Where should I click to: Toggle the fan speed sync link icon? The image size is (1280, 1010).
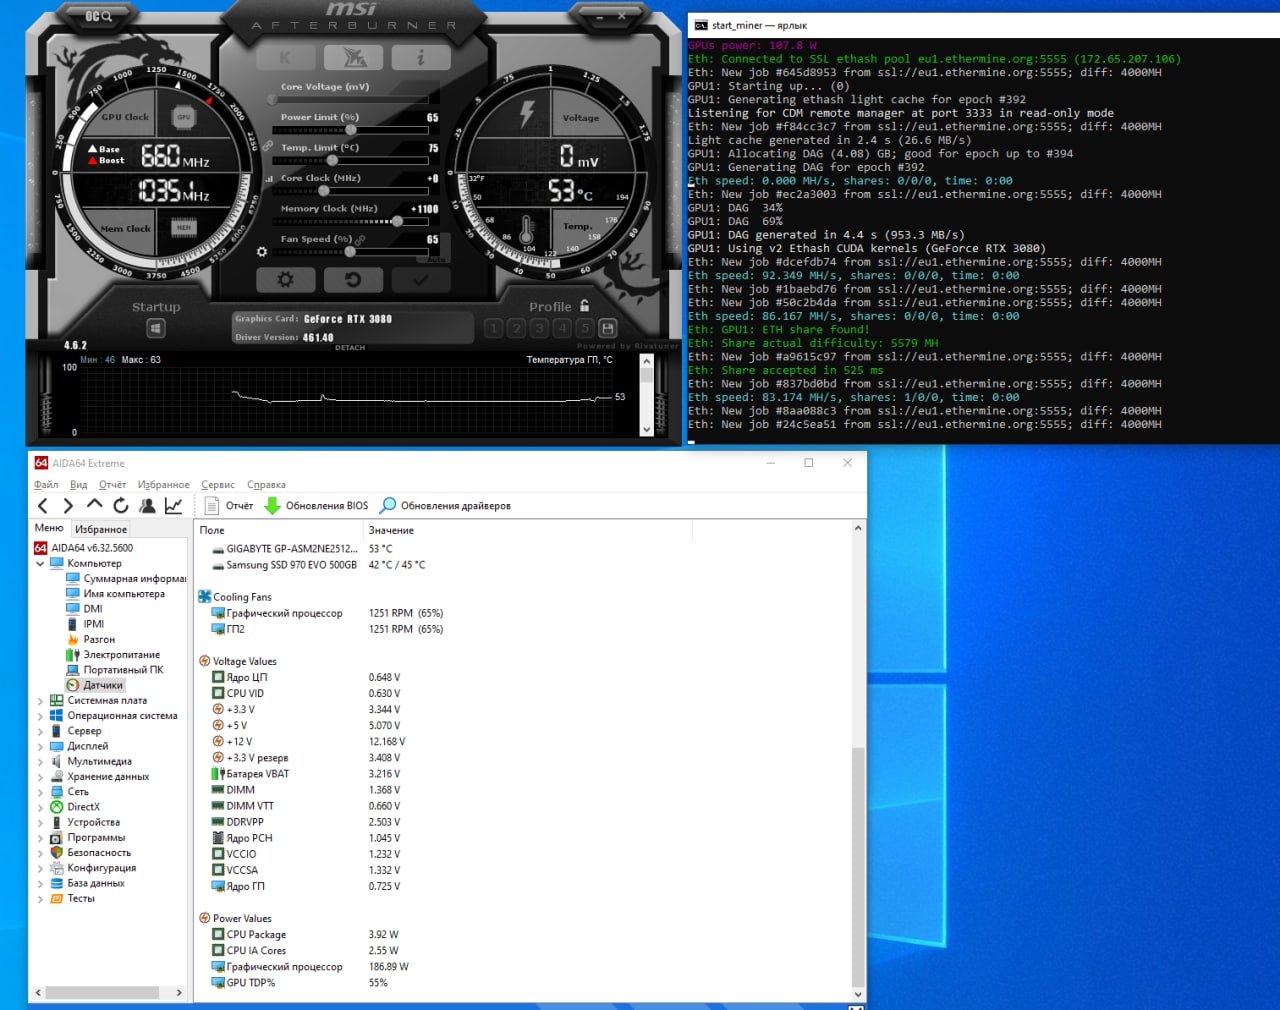(360, 239)
